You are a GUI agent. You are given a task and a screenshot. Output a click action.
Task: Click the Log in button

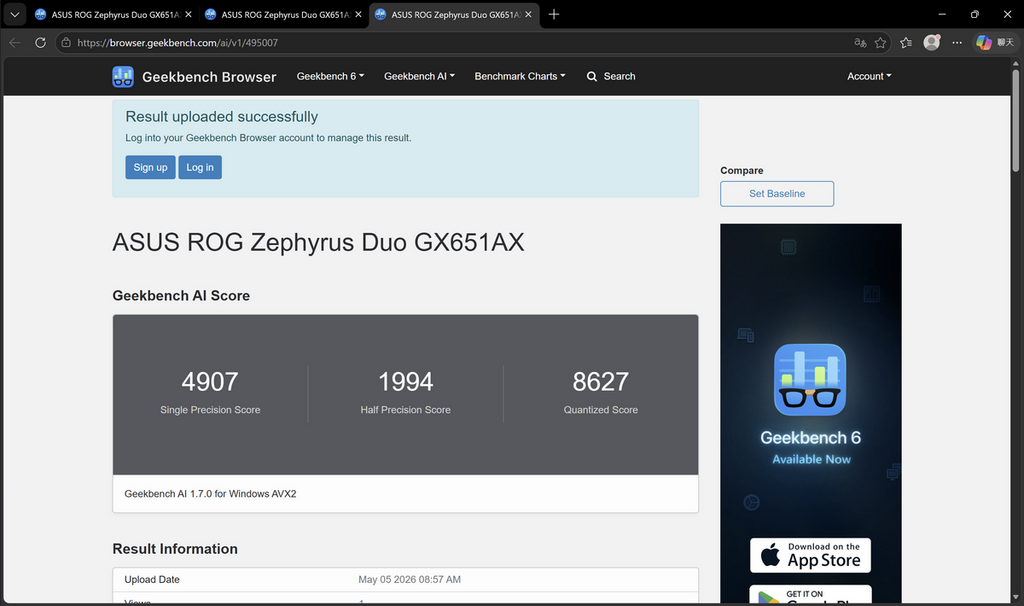pos(200,167)
